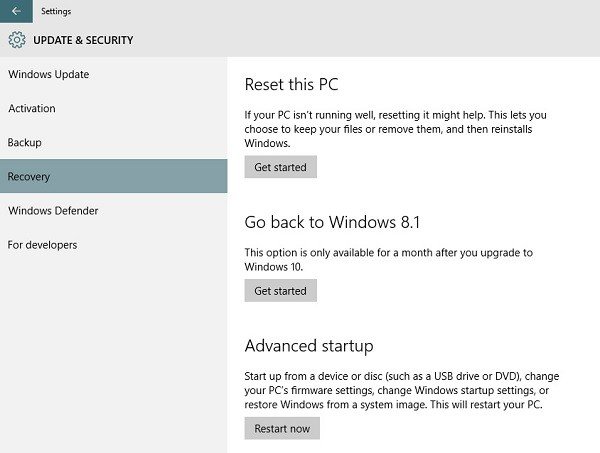Click the back arrow in title bar
Viewport: 600px width, 453px height.
(x=16, y=11)
